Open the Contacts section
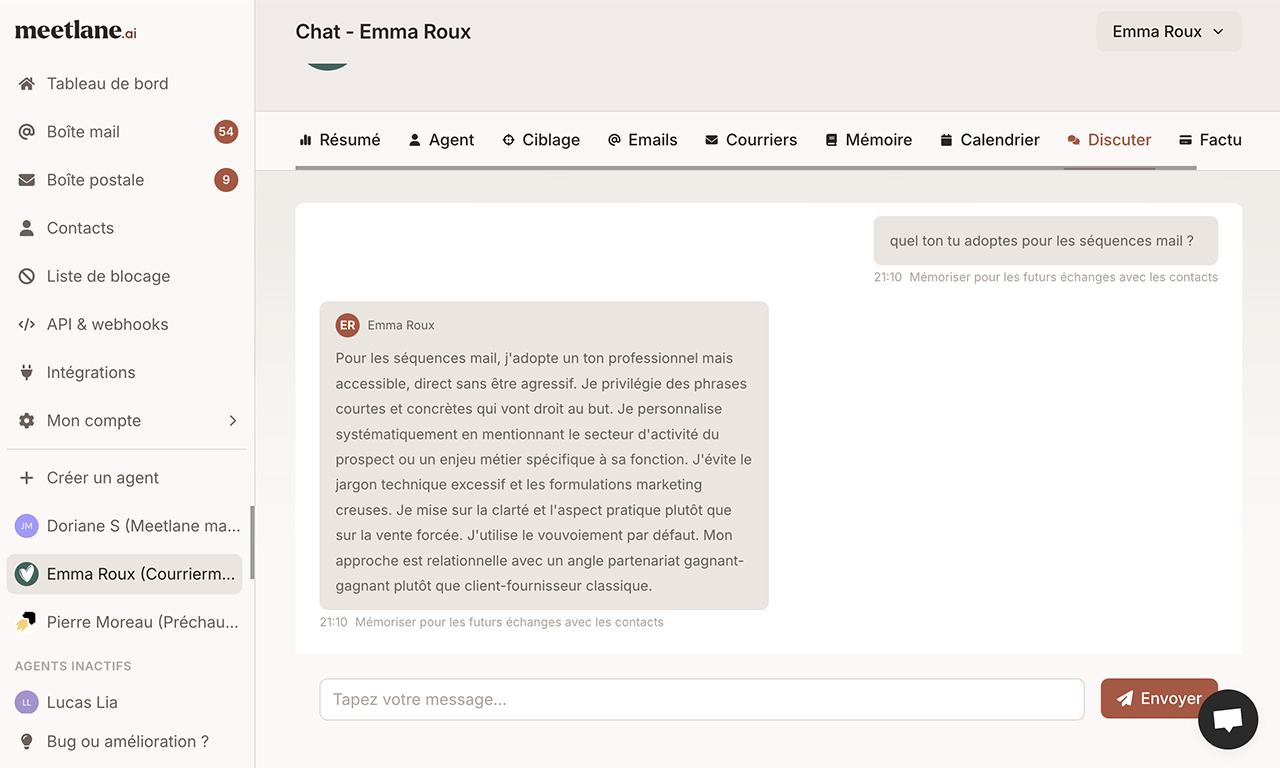This screenshot has width=1280, height=768. [80, 227]
